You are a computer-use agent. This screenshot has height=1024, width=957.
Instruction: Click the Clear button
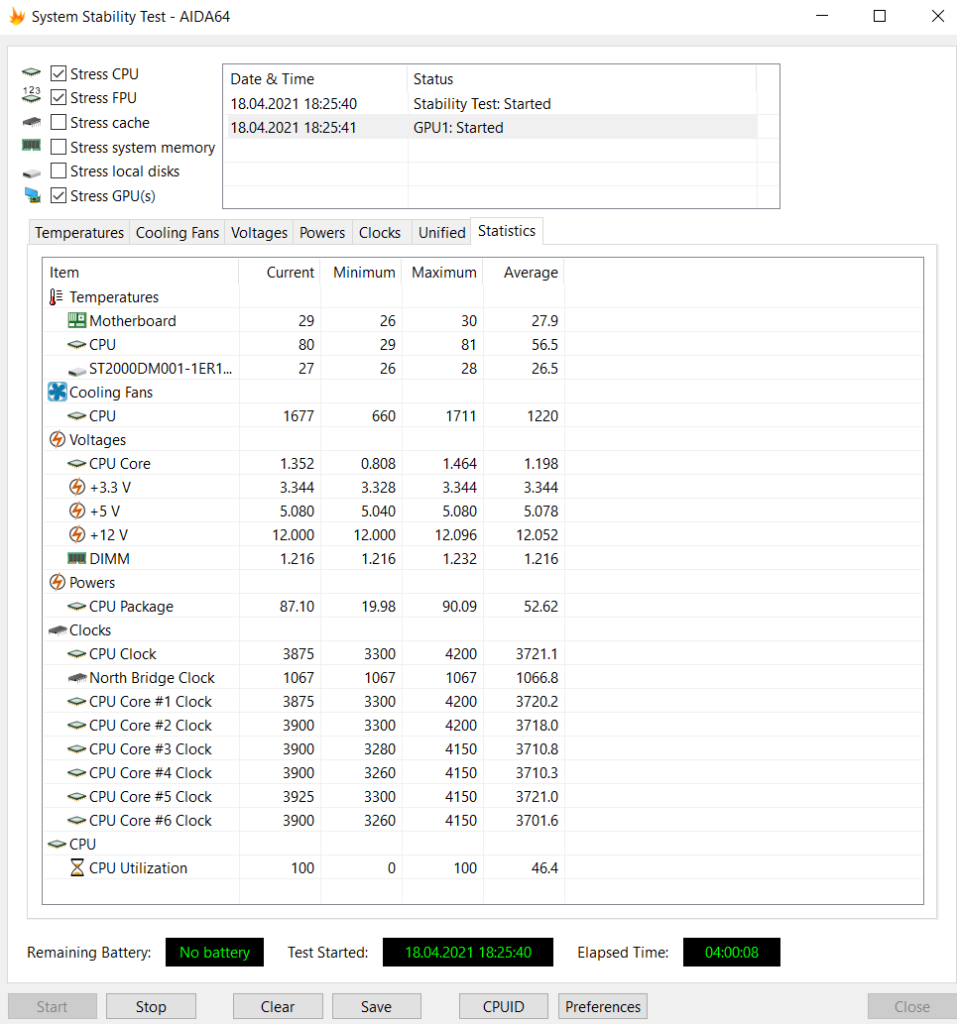coord(278,1006)
